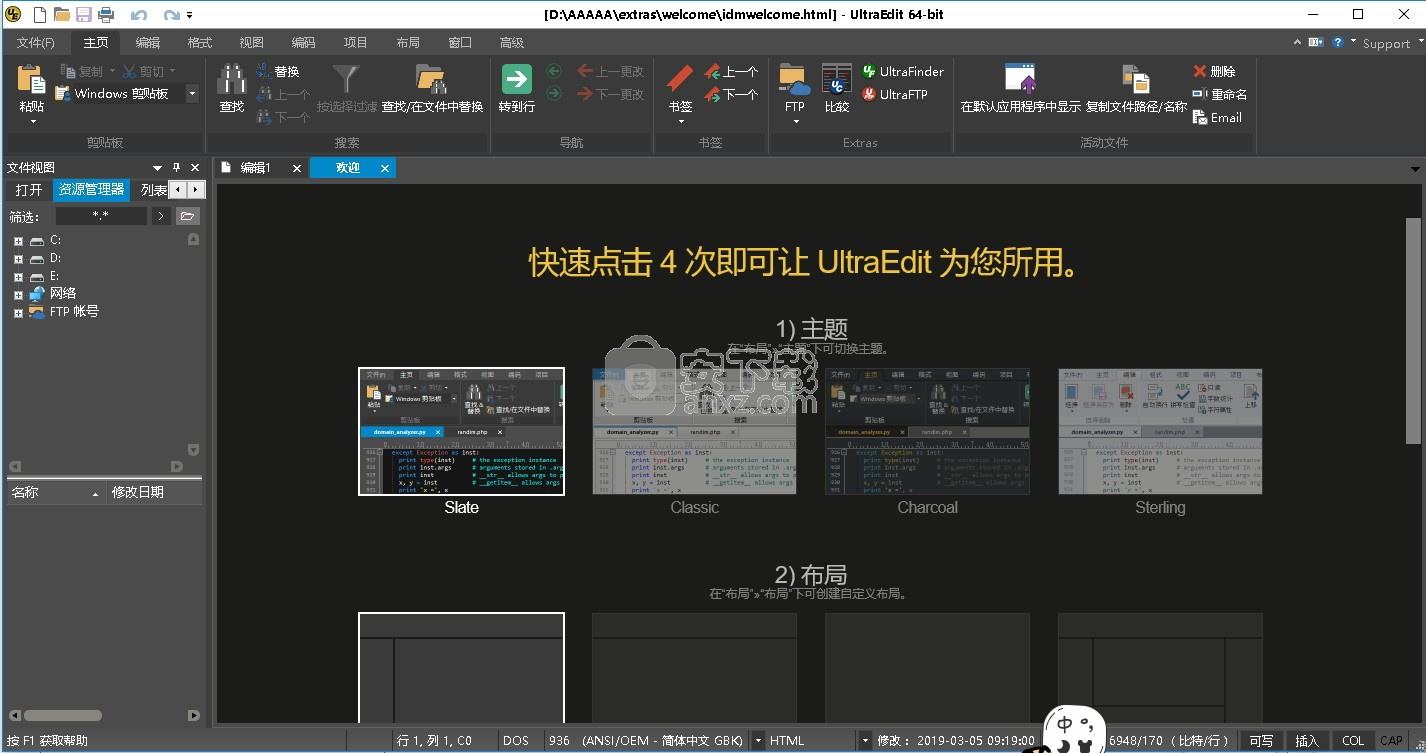Switch to the 布局 ribbon tab
Screen dimensions: 1426x753
(x=408, y=43)
